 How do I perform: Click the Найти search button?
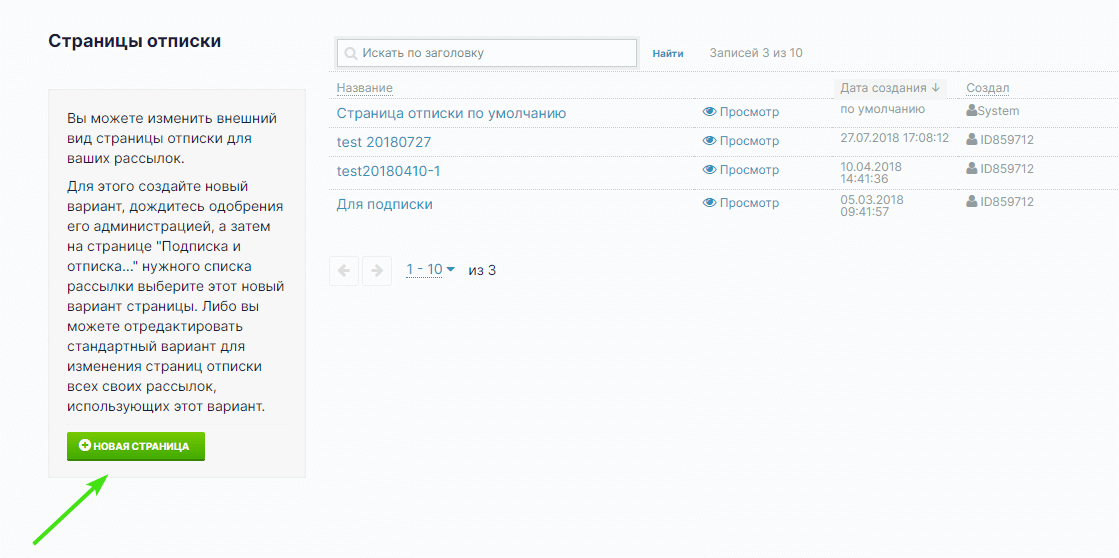668,54
